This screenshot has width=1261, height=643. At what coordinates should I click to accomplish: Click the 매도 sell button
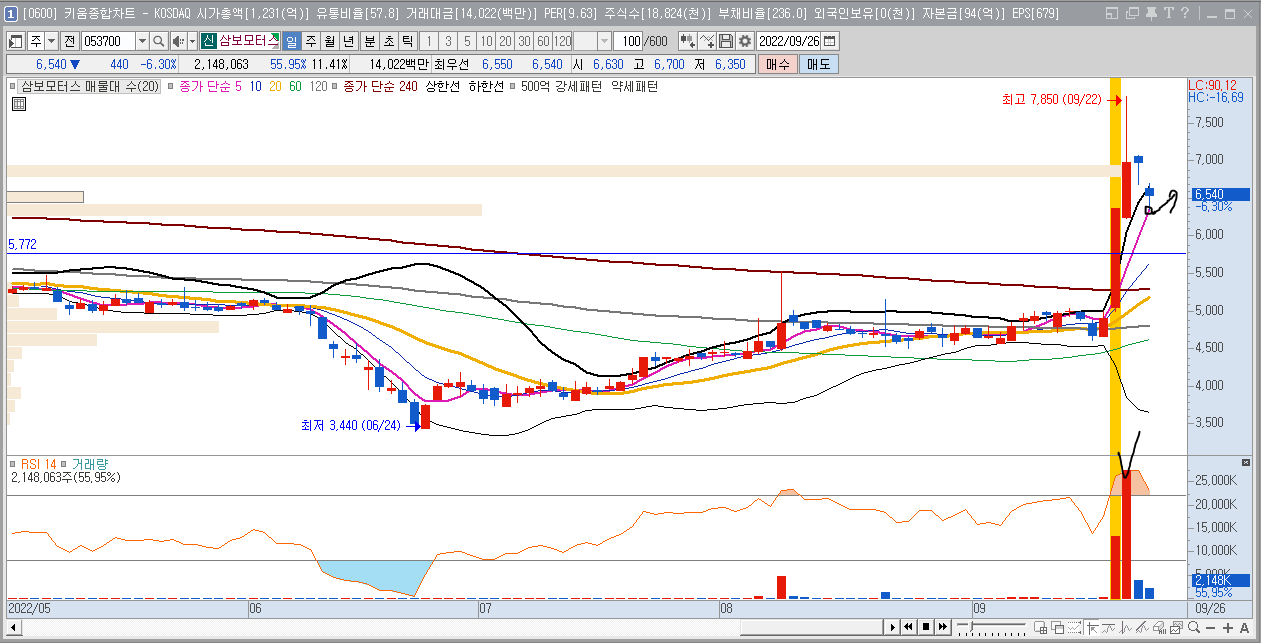click(x=819, y=64)
